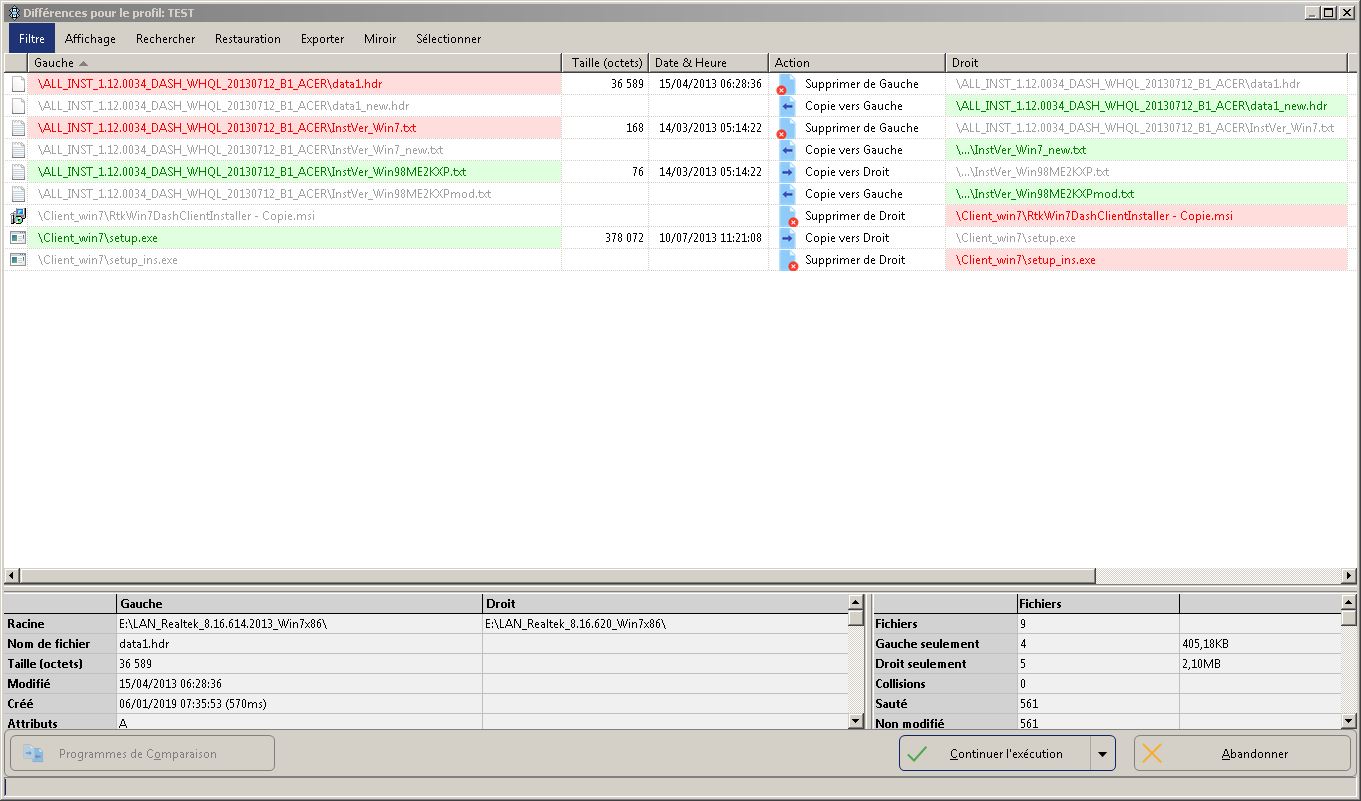The height and width of the screenshot is (801, 1361).
Task: Click down arrow of details panel scrollbar
Action: pos(855,721)
